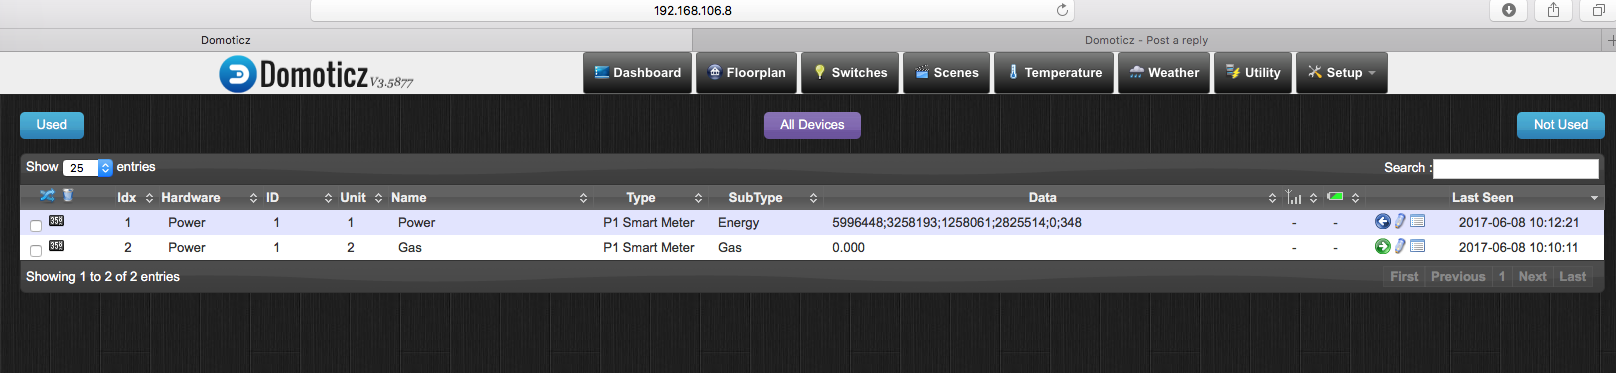The width and height of the screenshot is (1616, 373).
Task: Open log list icon in Power row
Action: (1417, 221)
